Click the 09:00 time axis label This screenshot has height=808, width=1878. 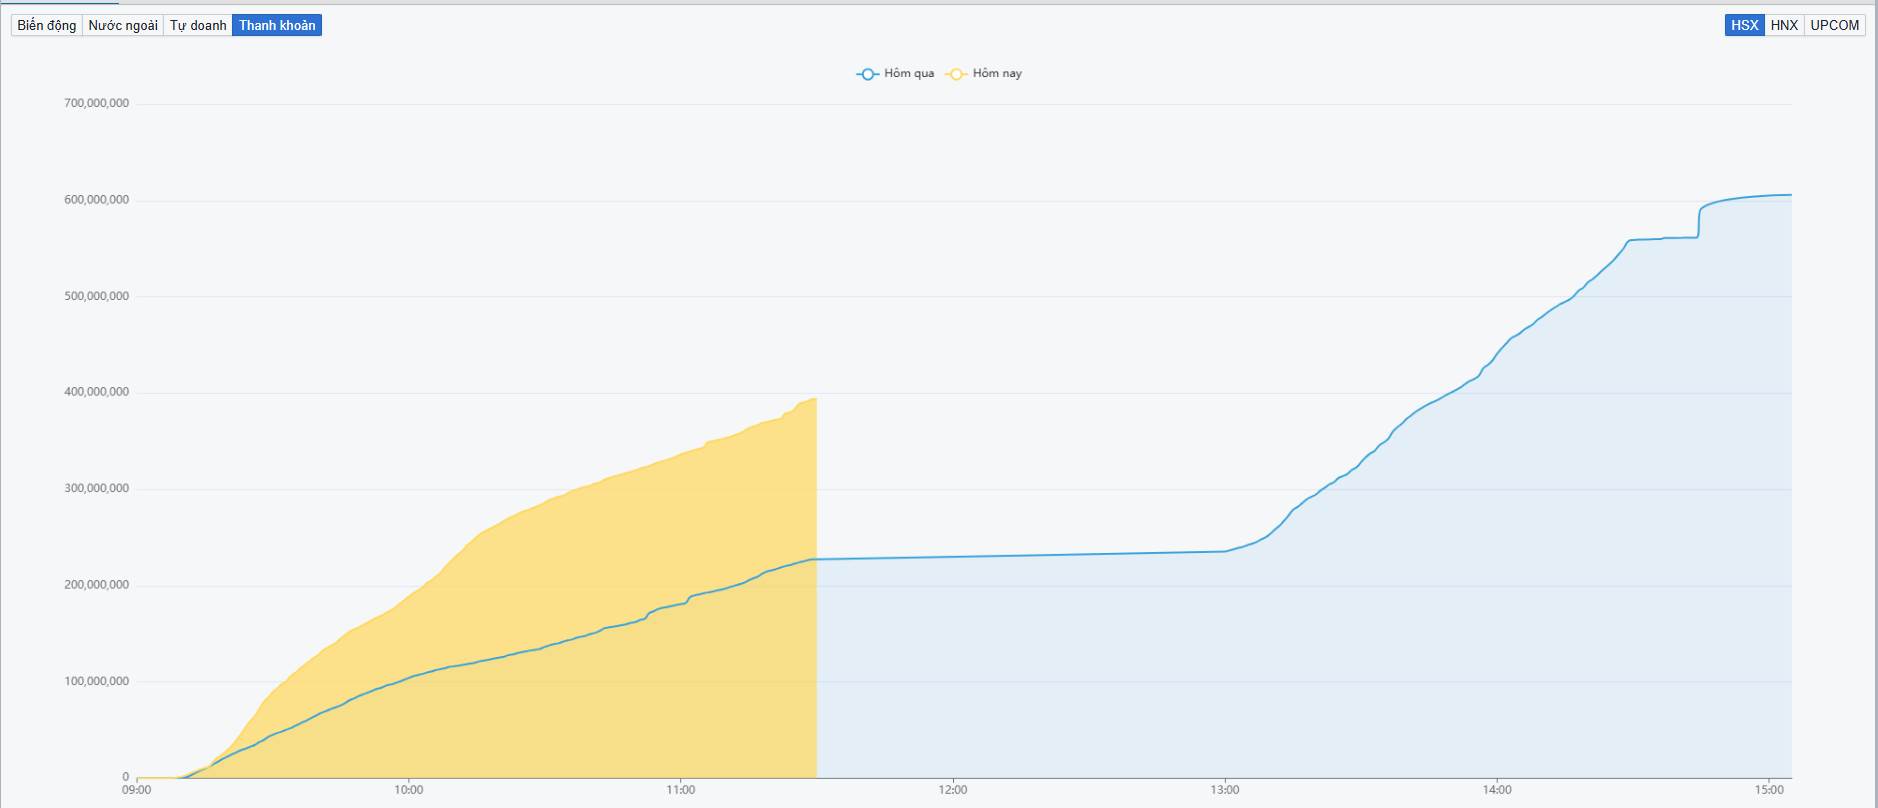tap(137, 790)
